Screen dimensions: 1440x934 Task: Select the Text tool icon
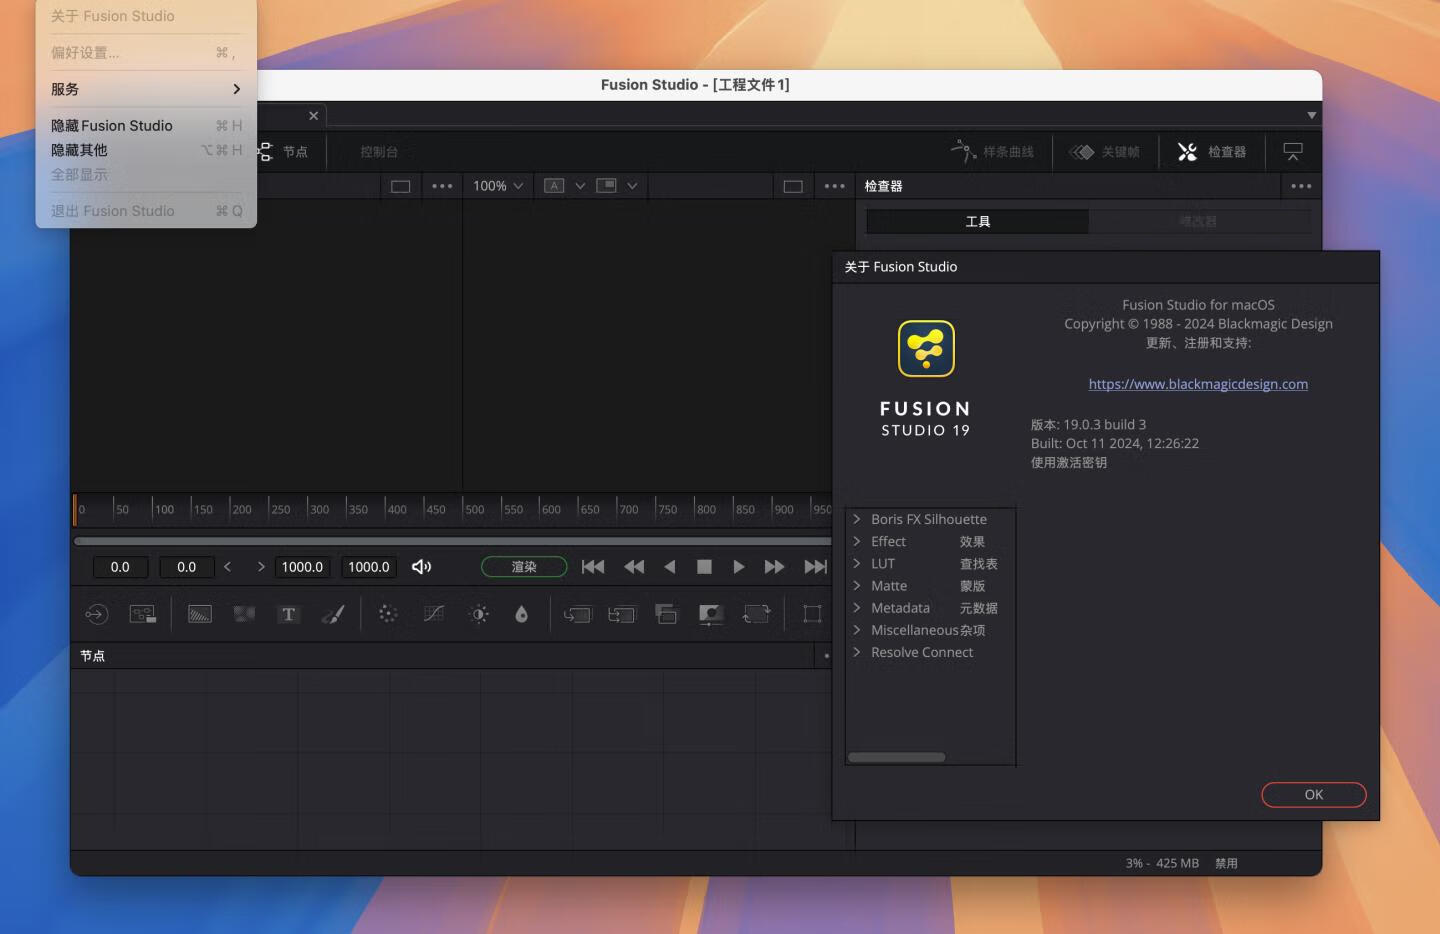click(x=288, y=614)
